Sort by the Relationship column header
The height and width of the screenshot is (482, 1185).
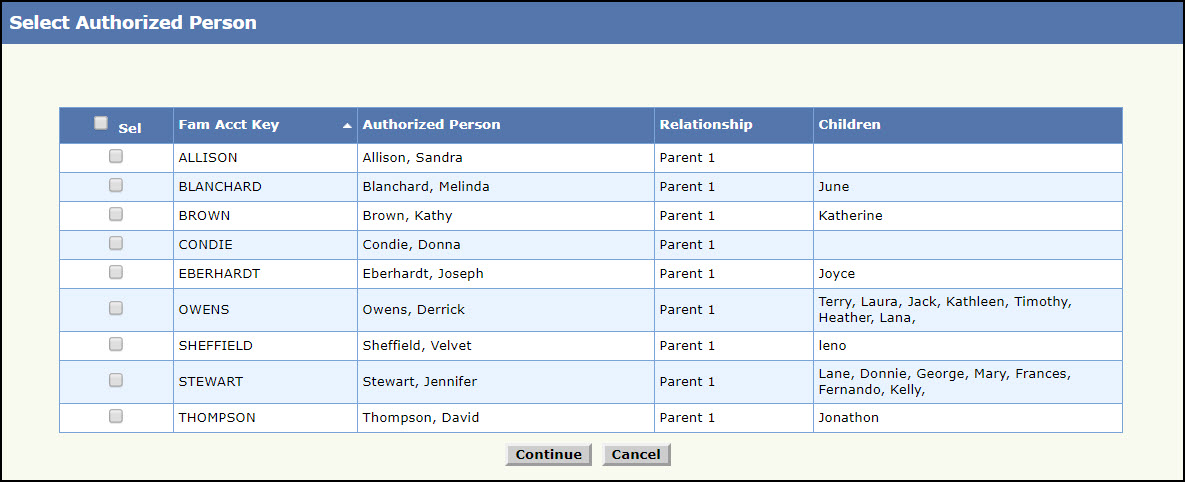tap(705, 125)
